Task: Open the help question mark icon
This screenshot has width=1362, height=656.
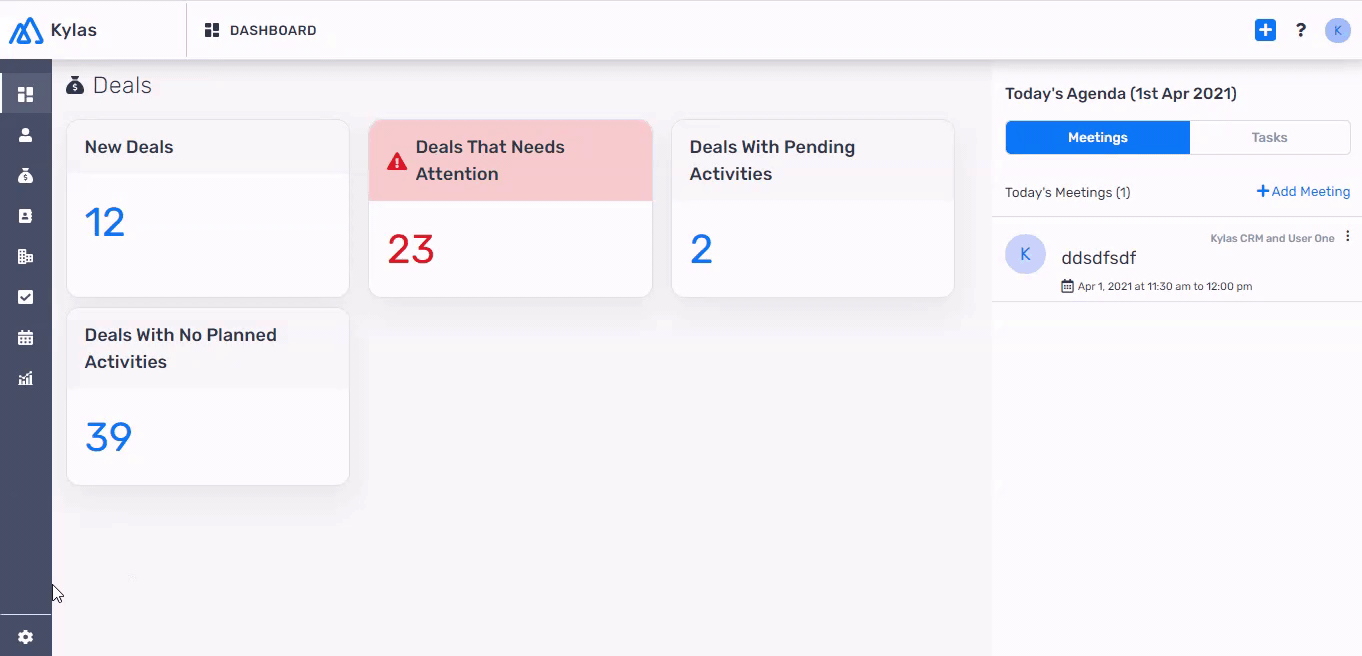Action: coord(1301,30)
